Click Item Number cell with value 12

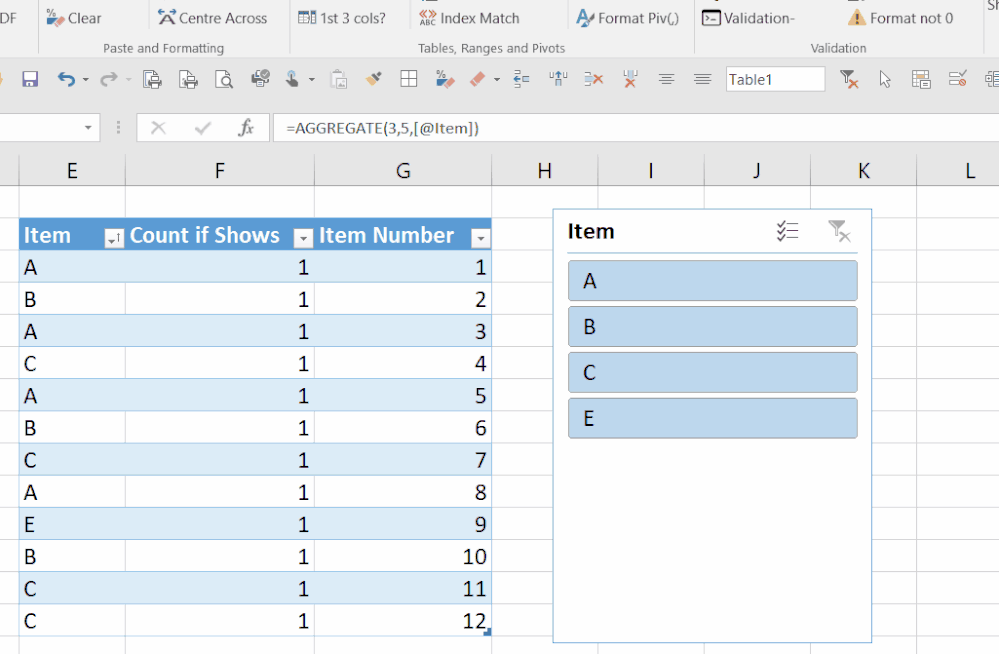(x=403, y=620)
